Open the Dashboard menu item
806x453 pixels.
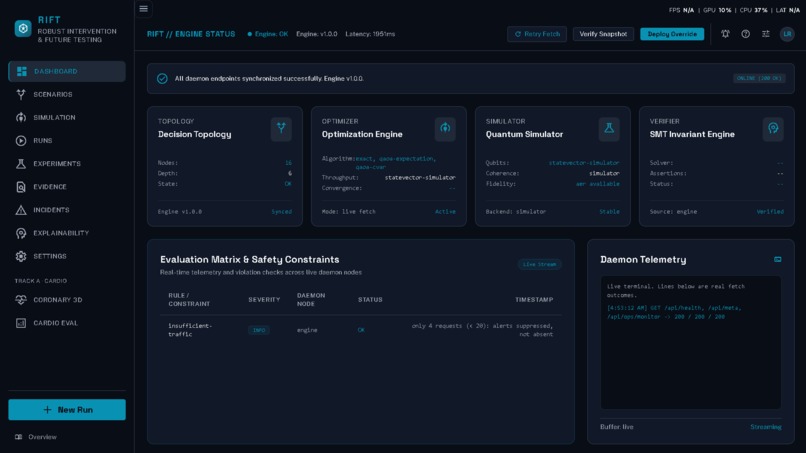[67, 71]
